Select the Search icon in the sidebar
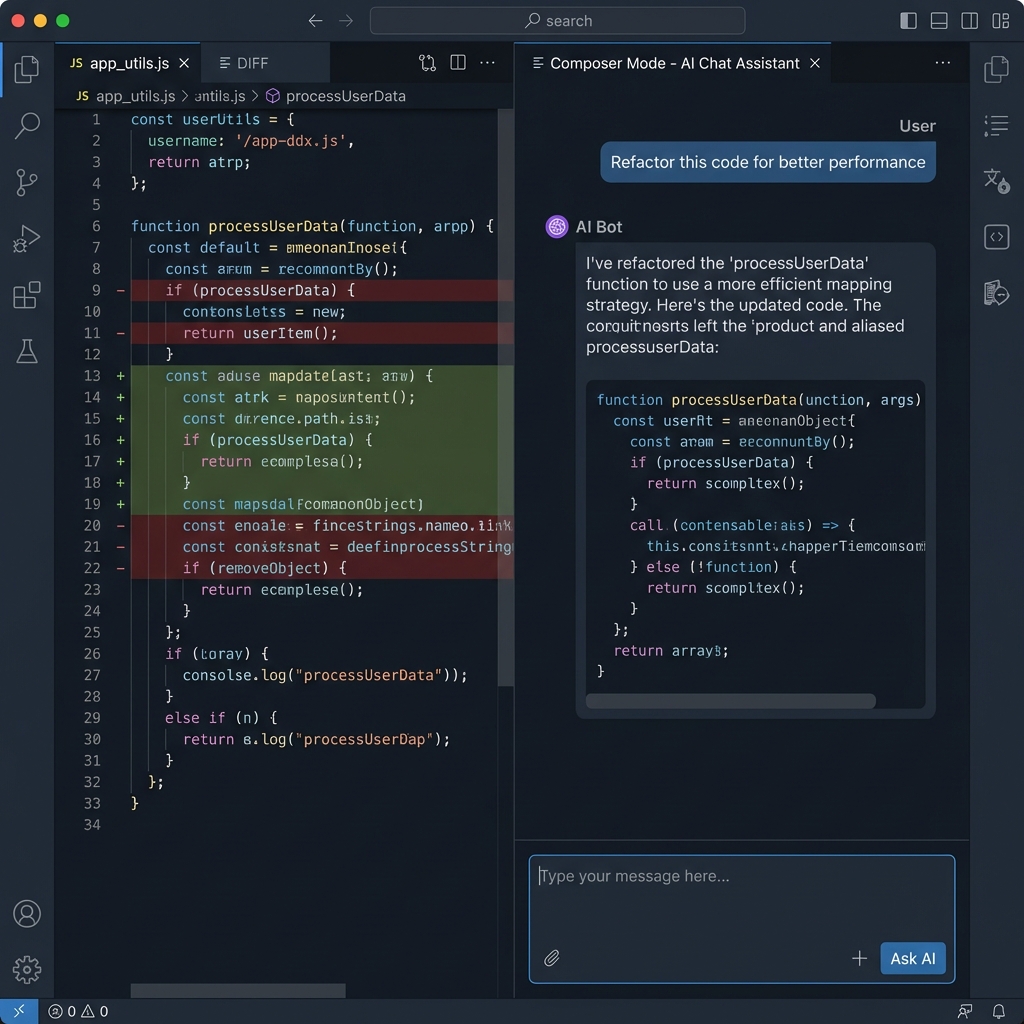 tap(27, 126)
